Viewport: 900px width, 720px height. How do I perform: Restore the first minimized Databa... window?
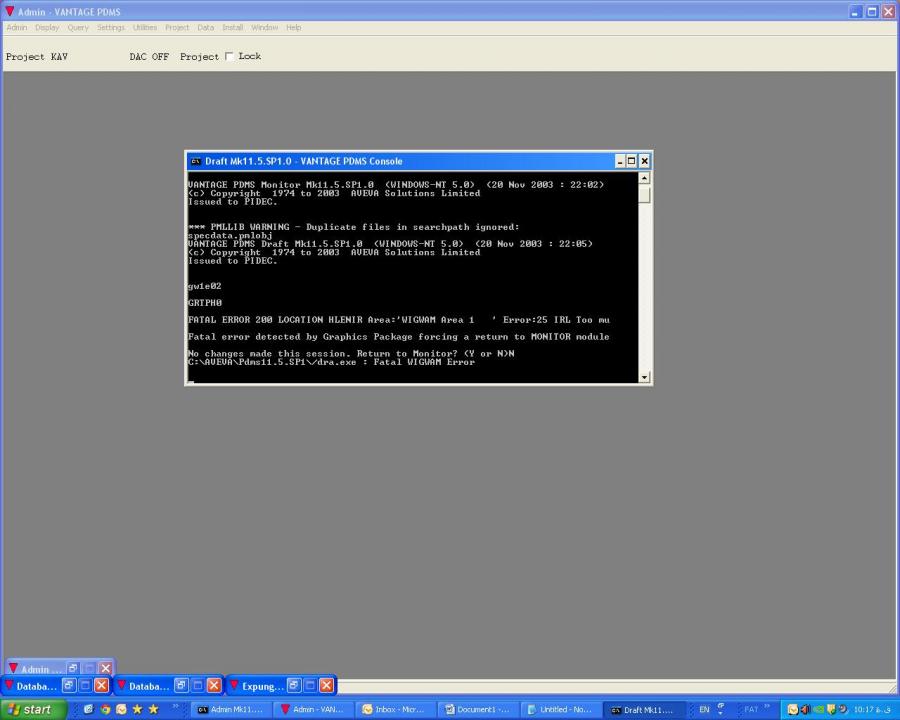(x=69, y=686)
